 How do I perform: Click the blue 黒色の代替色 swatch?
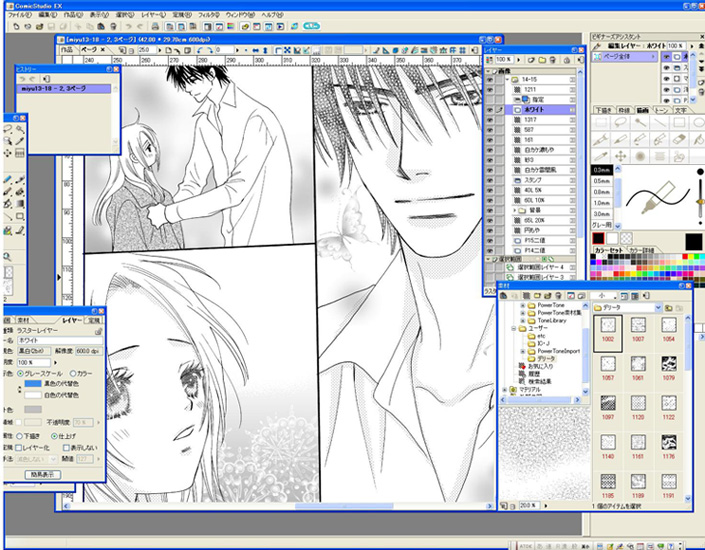tap(33, 384)
